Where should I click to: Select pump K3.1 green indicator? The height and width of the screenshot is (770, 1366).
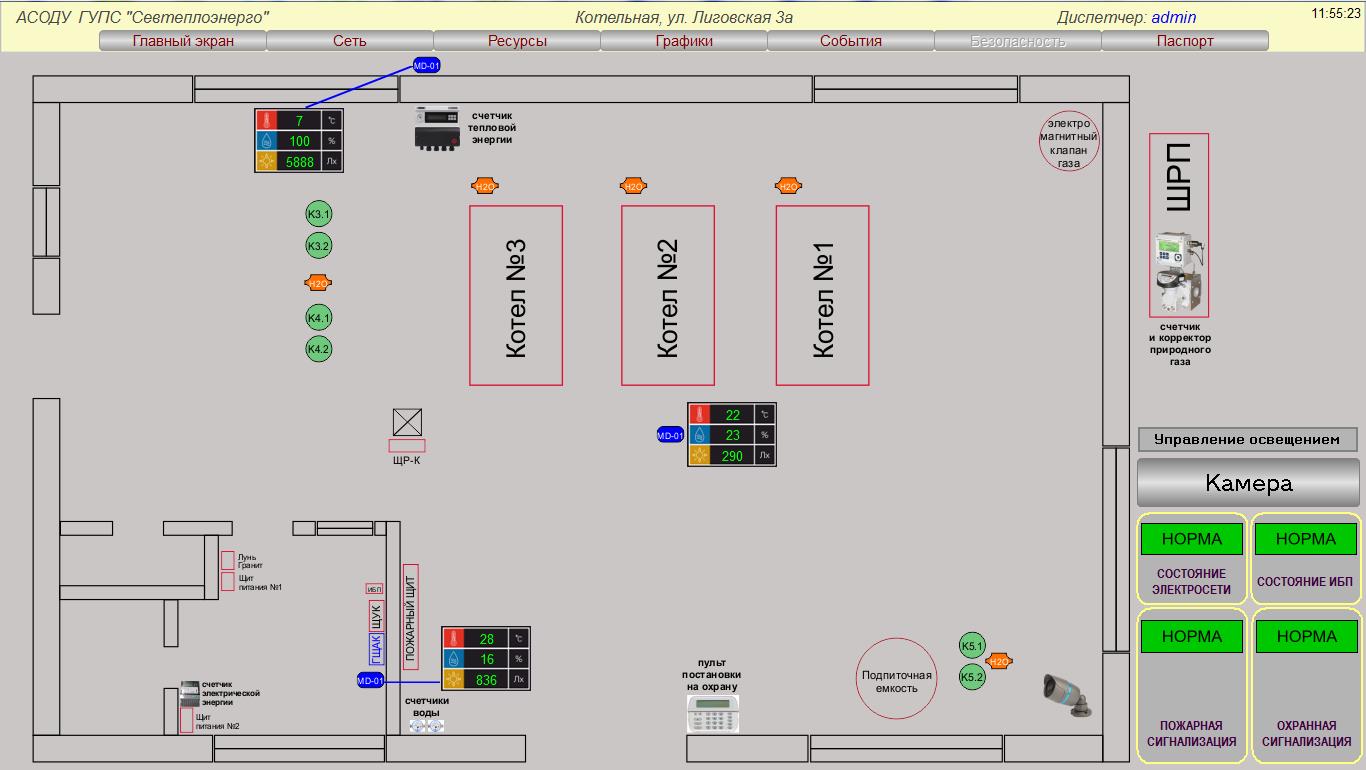(318, 214)
